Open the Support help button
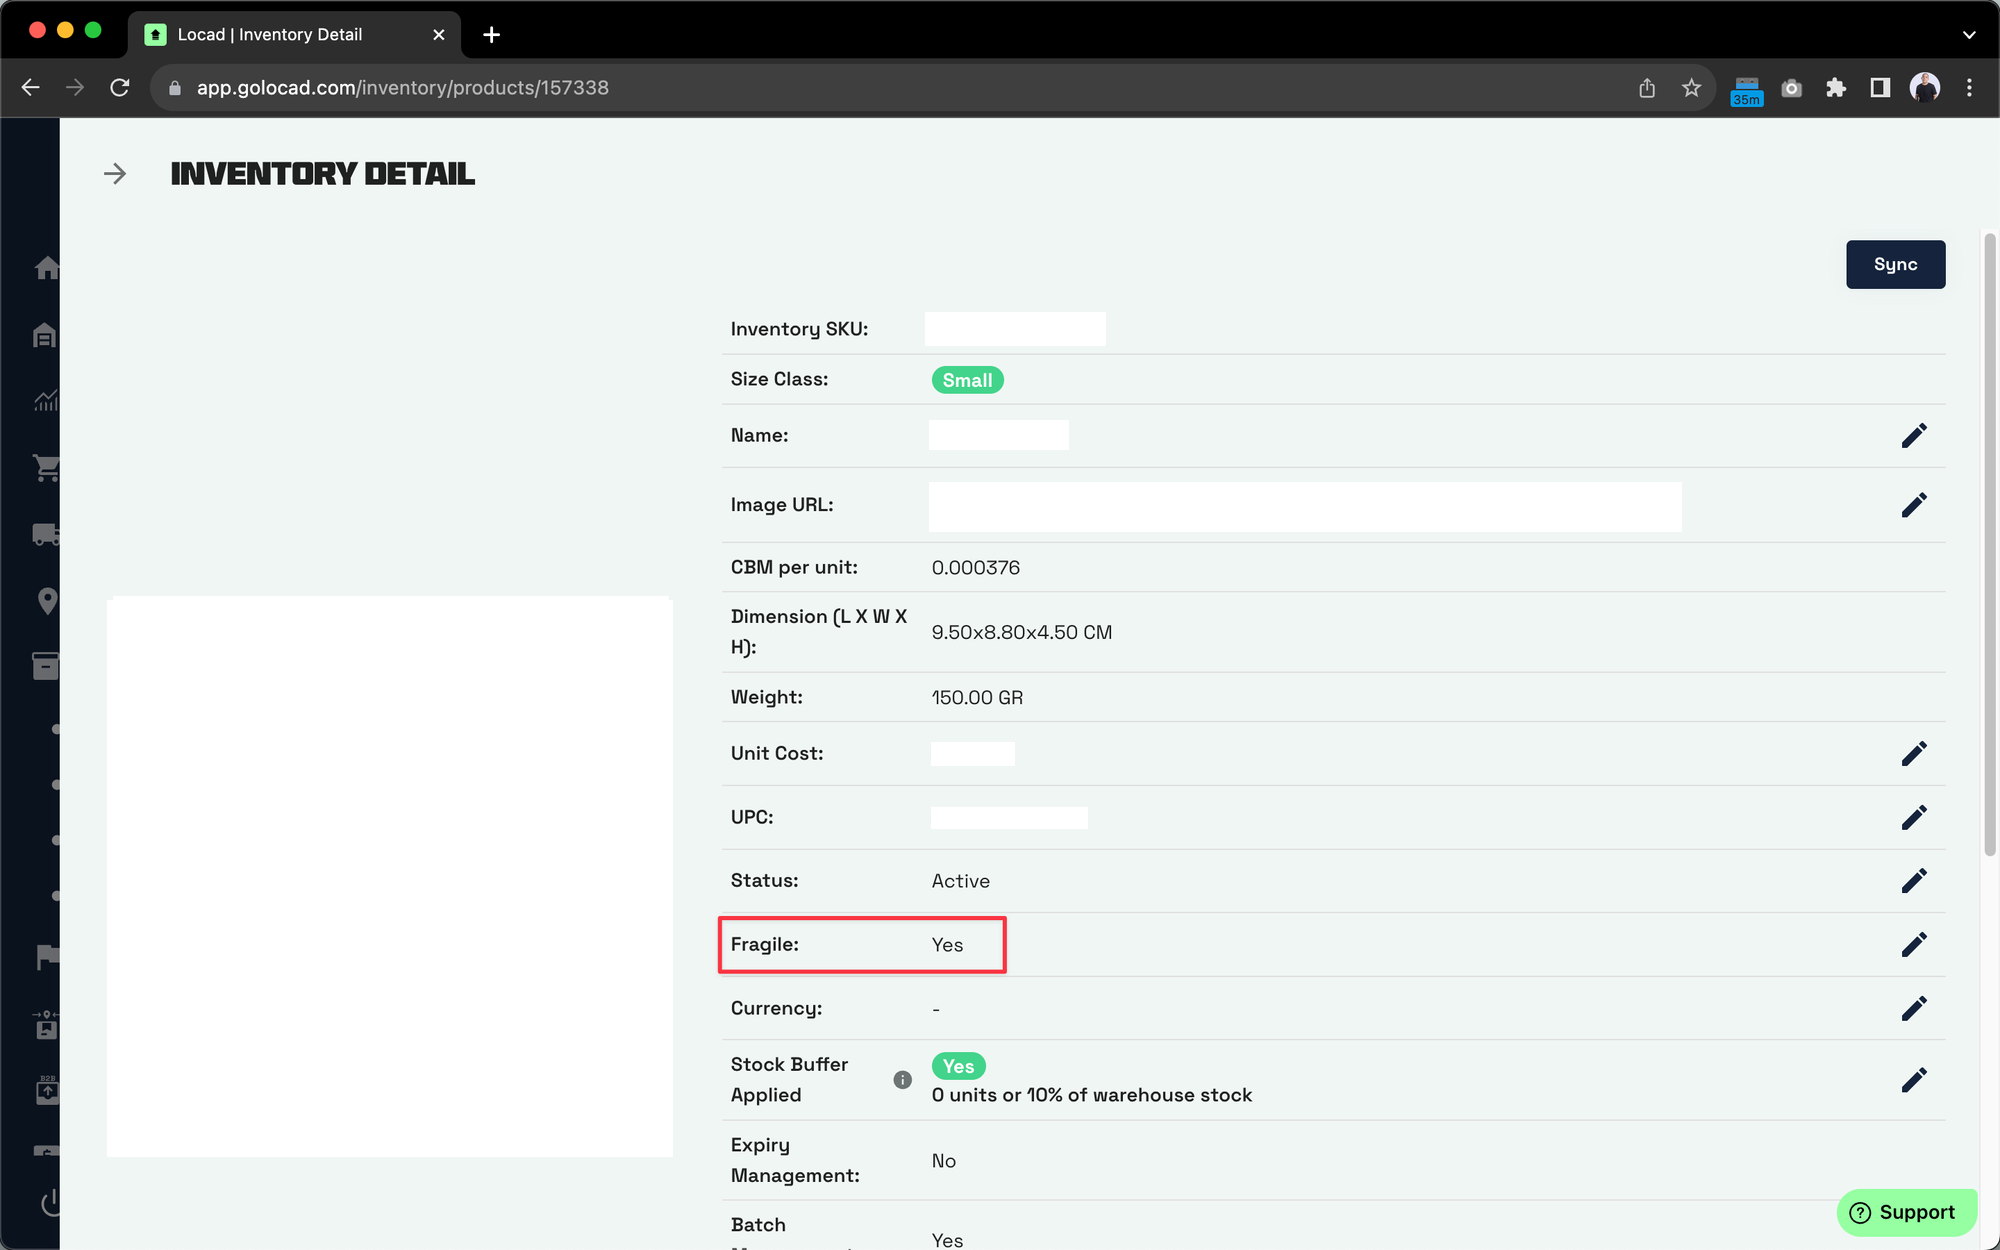This screenshot has width=2000, height=1250. coord(1905,1212)
